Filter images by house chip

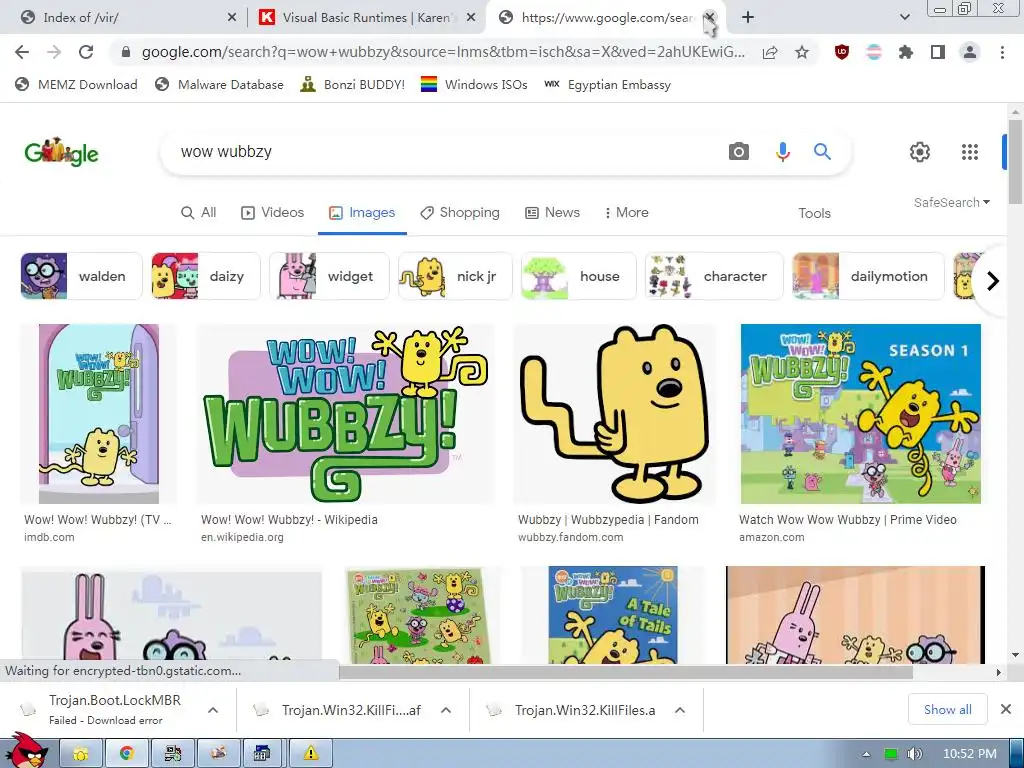coord(579,276)
